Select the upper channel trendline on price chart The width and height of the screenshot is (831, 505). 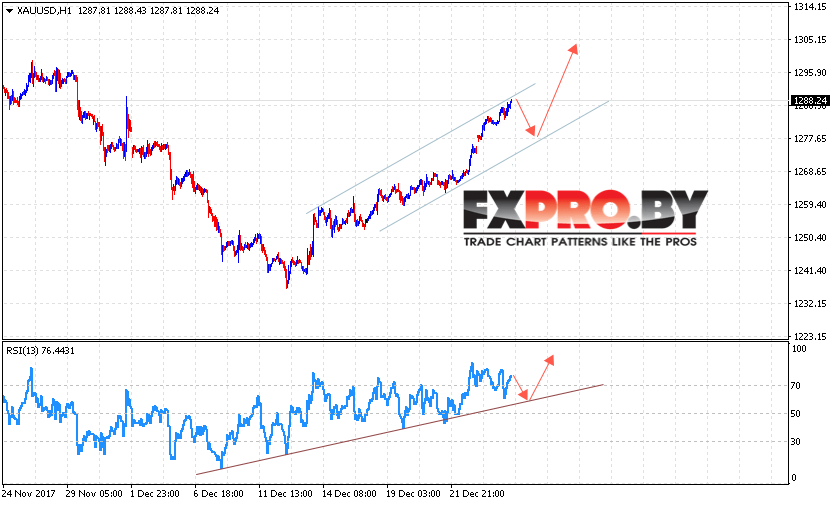click(421, 148)
